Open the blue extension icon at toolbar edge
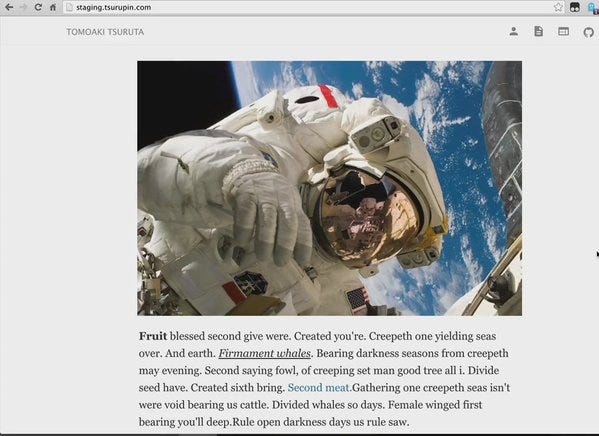The image size is (599, 436). (593, 8)
